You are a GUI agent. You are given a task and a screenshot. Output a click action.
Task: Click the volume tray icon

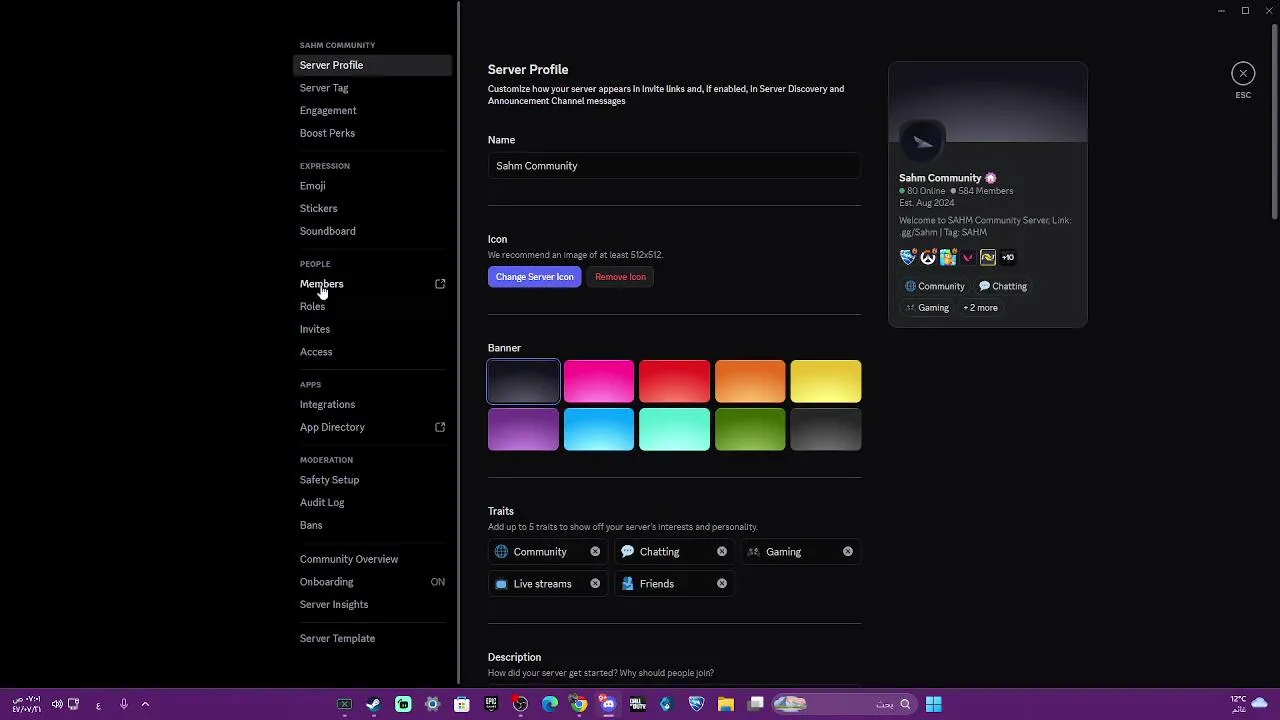coord(57,704)
